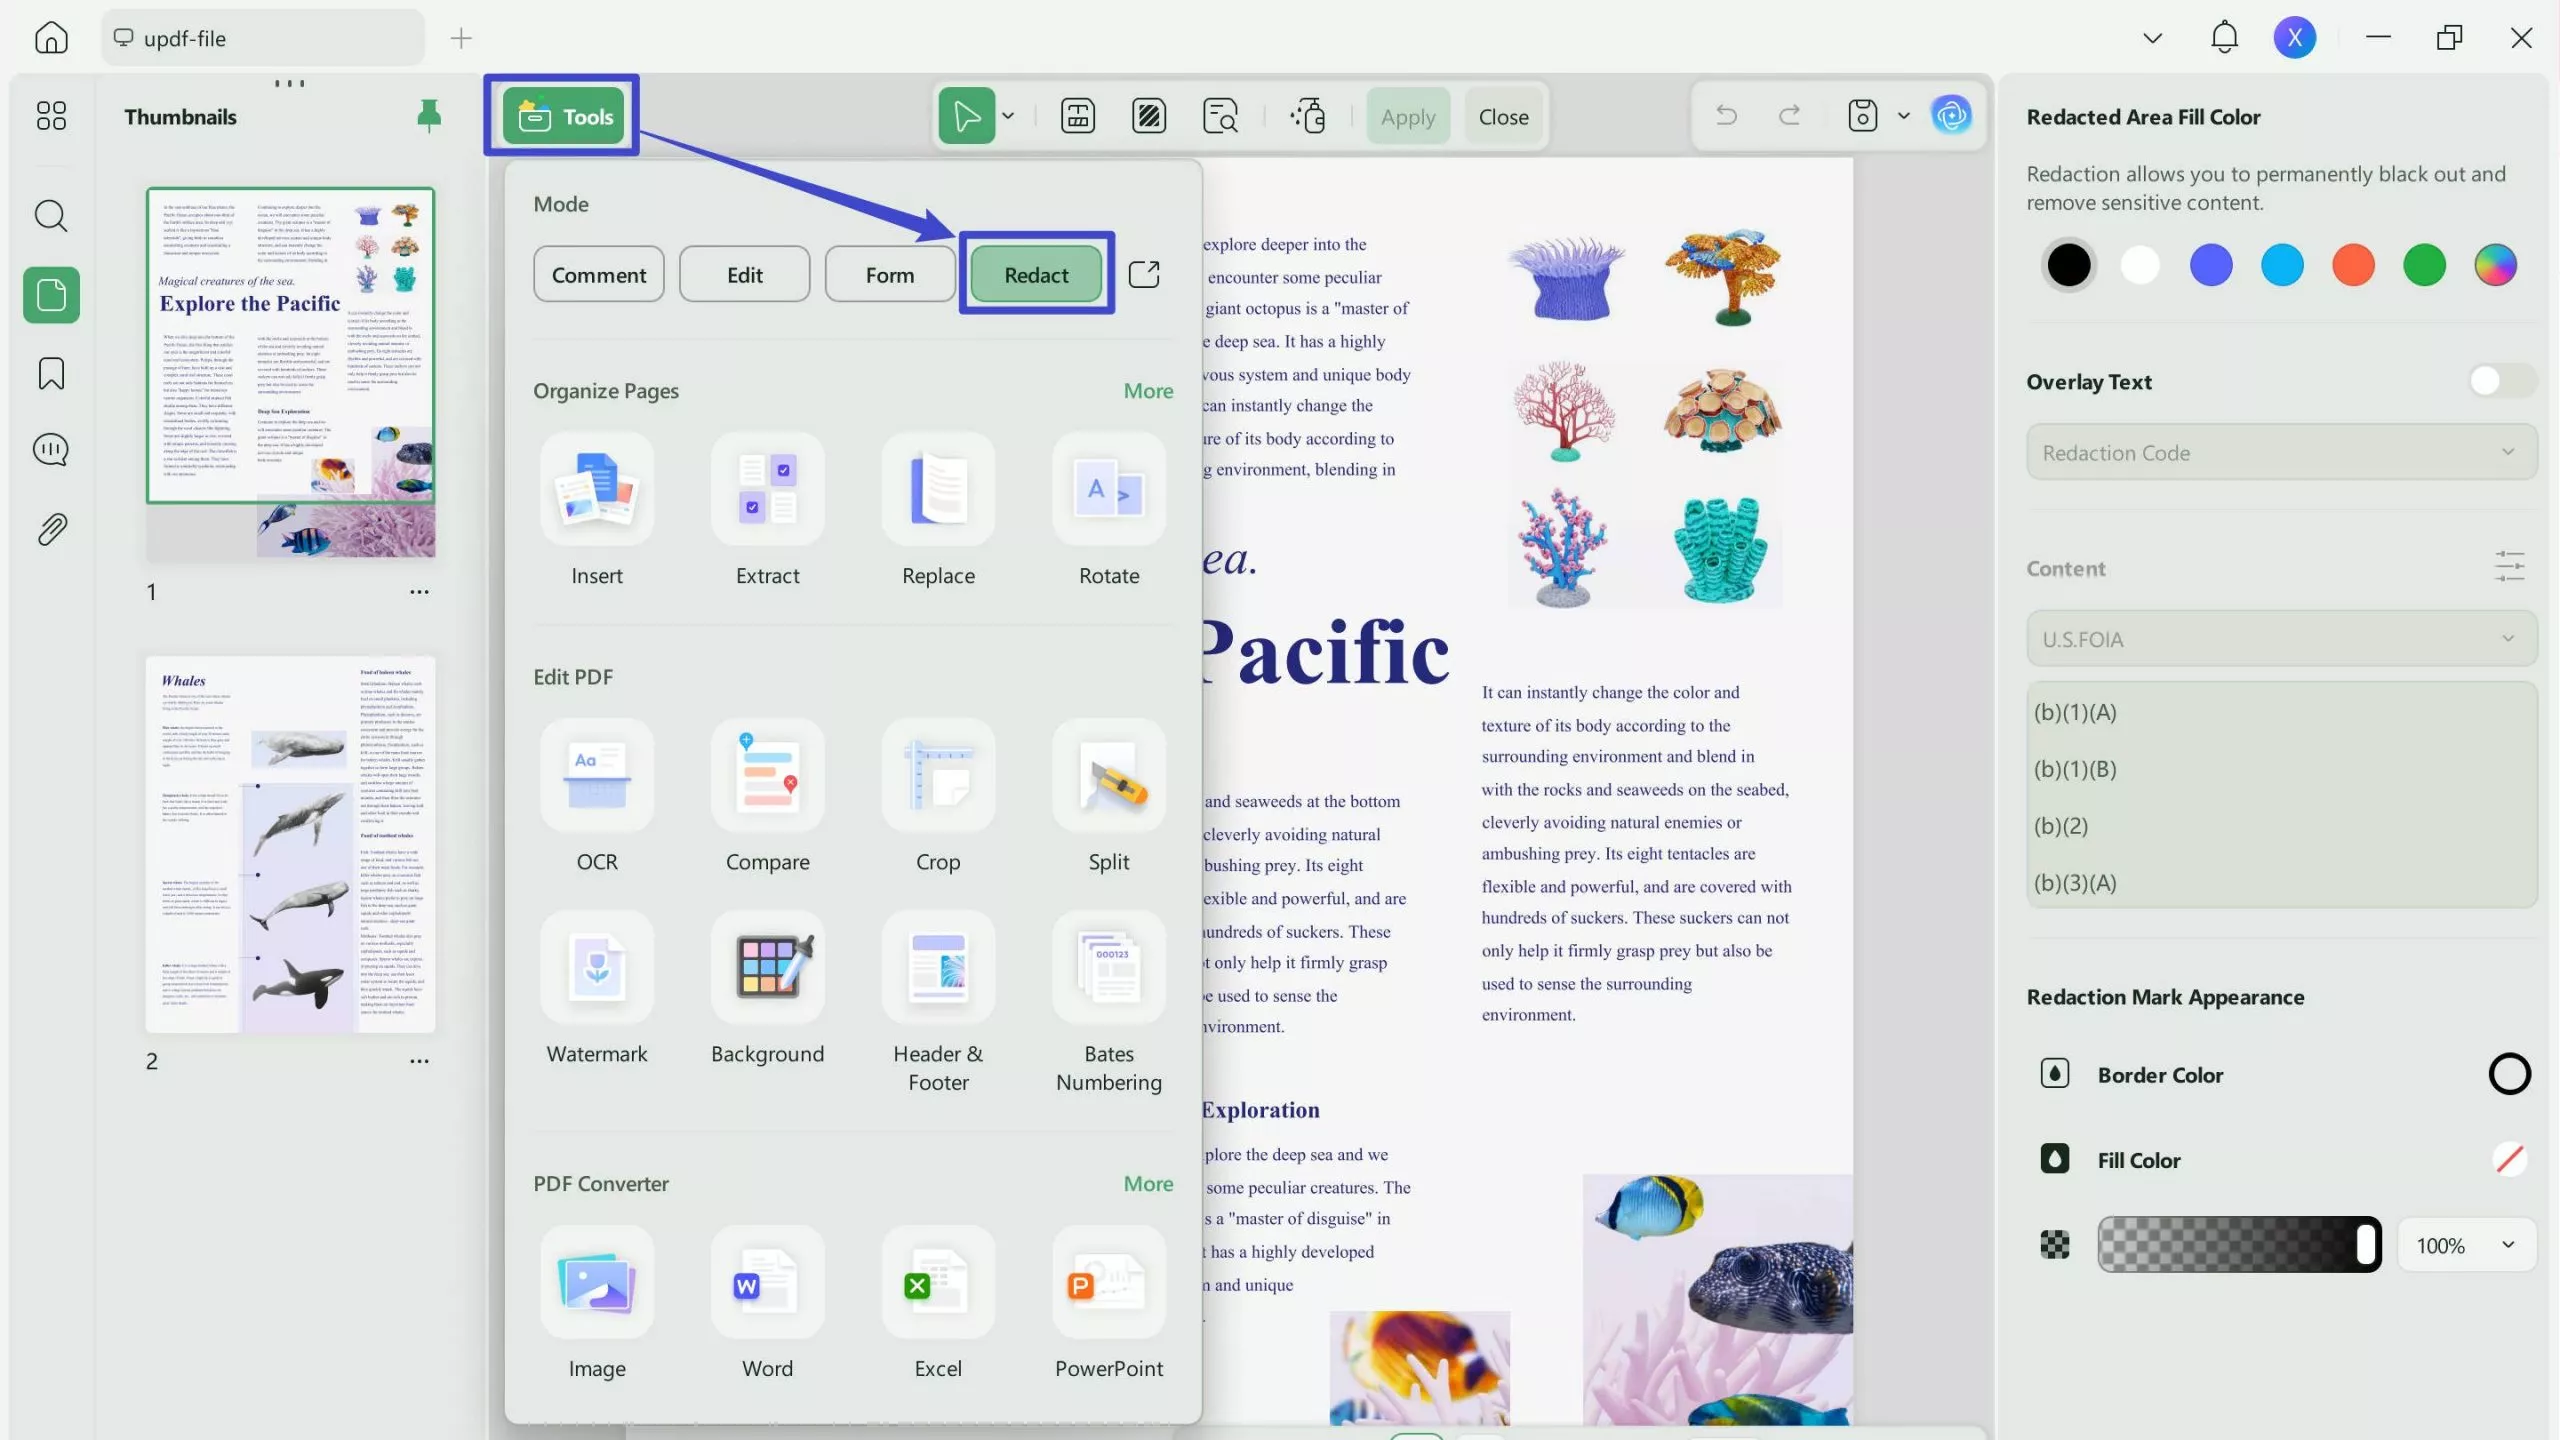This screenshot has width=2560, height=1440.
Task: Select the Bookmarks panel icon
Action: 51,373
